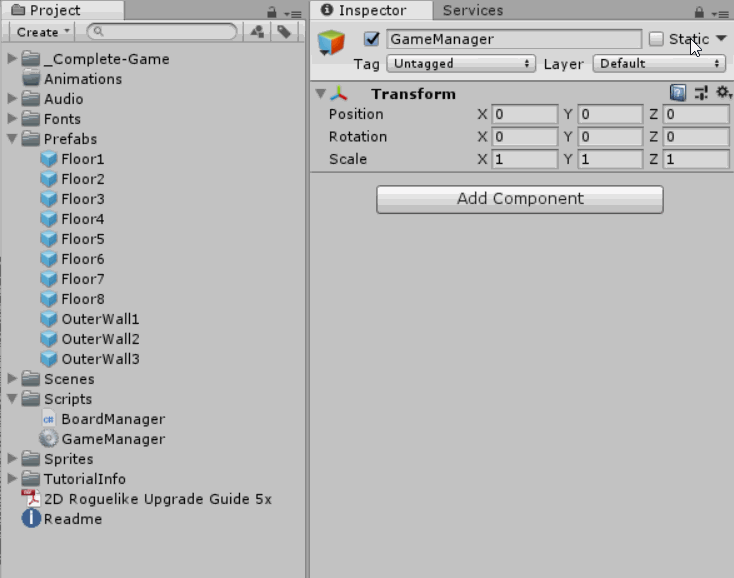
Task: Click the Scale Y field
Action: tap(610, 159)
